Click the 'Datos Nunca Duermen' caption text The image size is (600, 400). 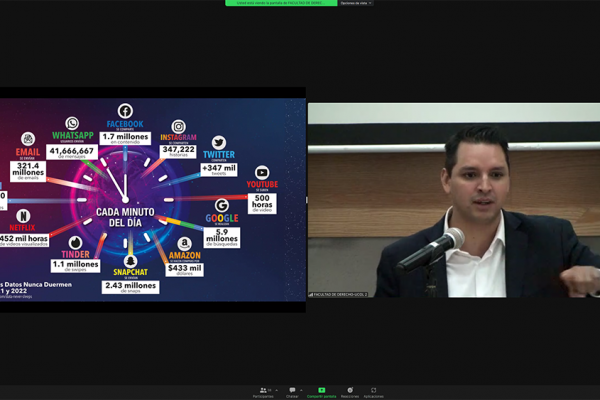[x=38, y=284]
